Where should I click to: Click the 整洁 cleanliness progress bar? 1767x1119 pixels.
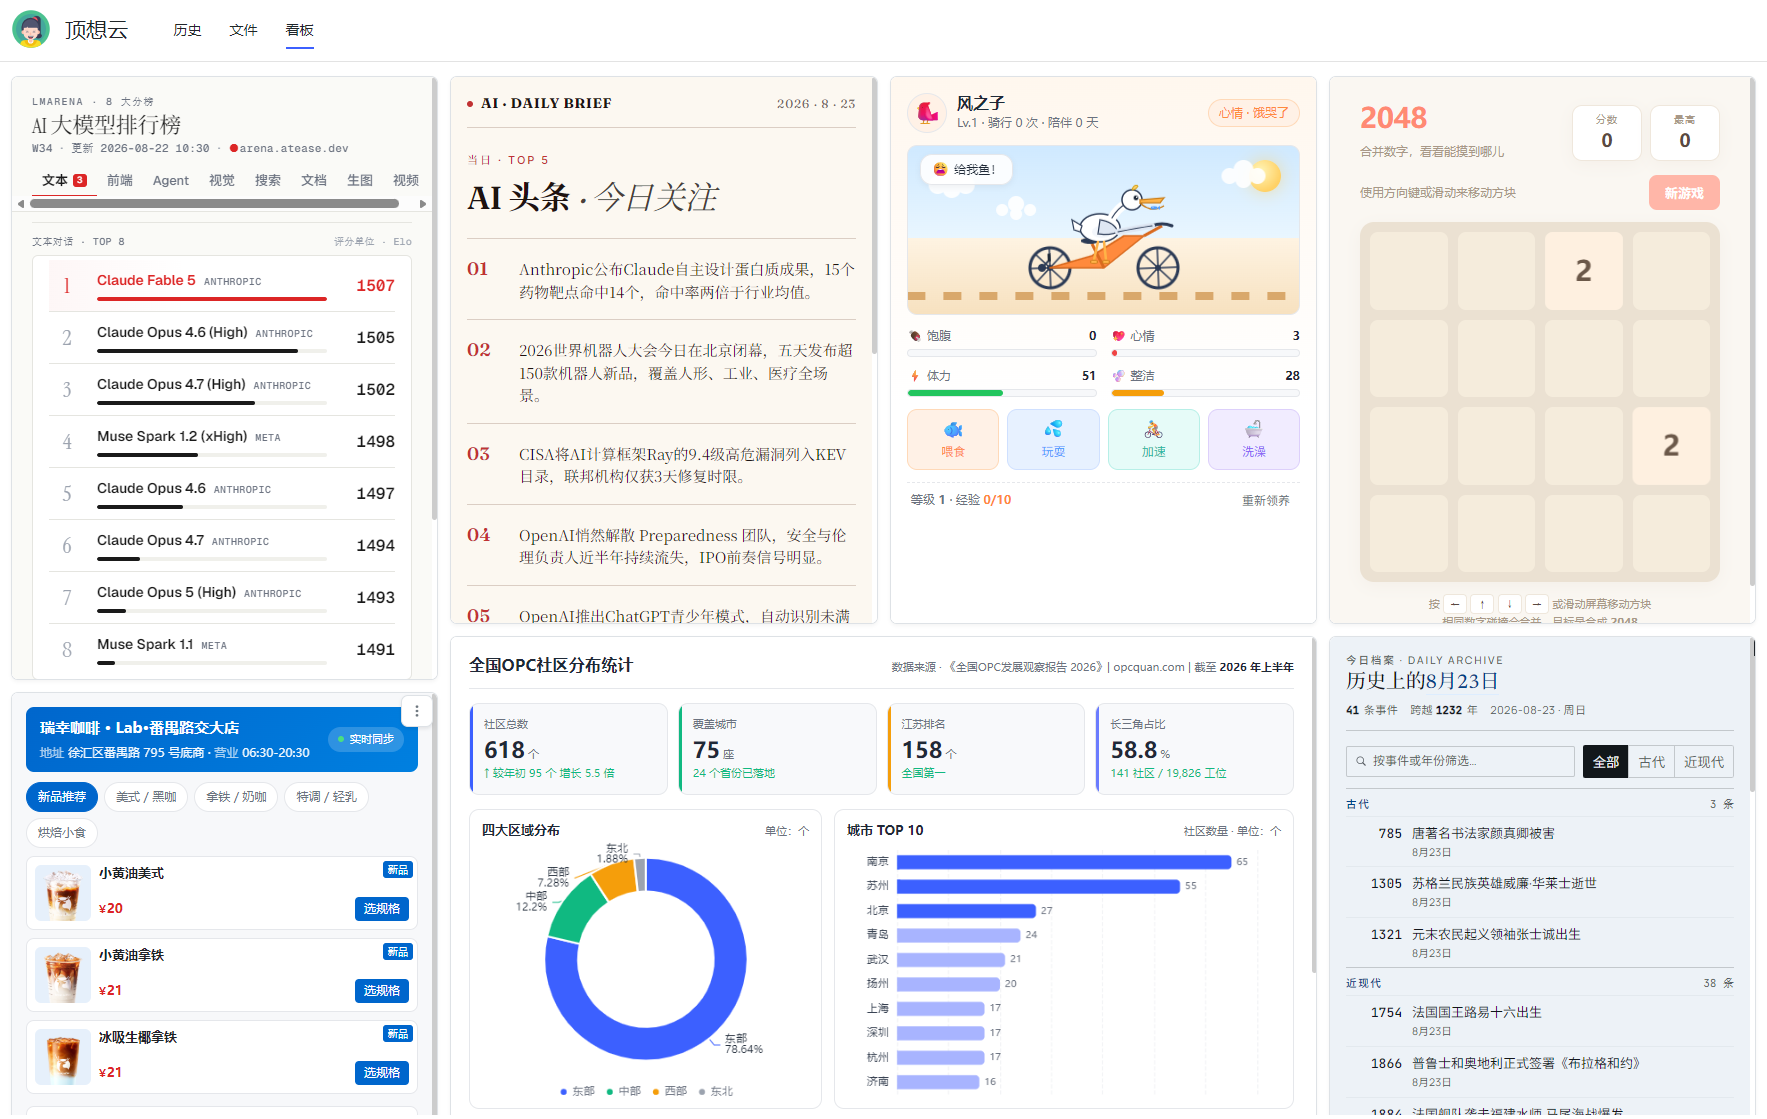1206,393
